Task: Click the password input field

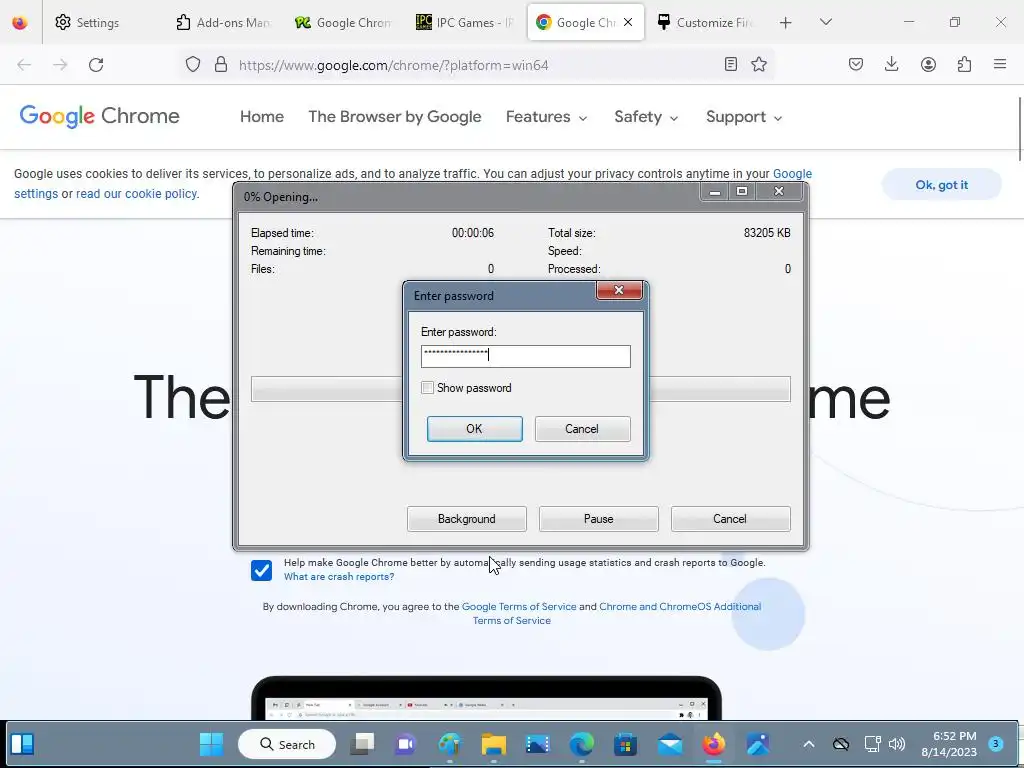Action: point(525,356)
